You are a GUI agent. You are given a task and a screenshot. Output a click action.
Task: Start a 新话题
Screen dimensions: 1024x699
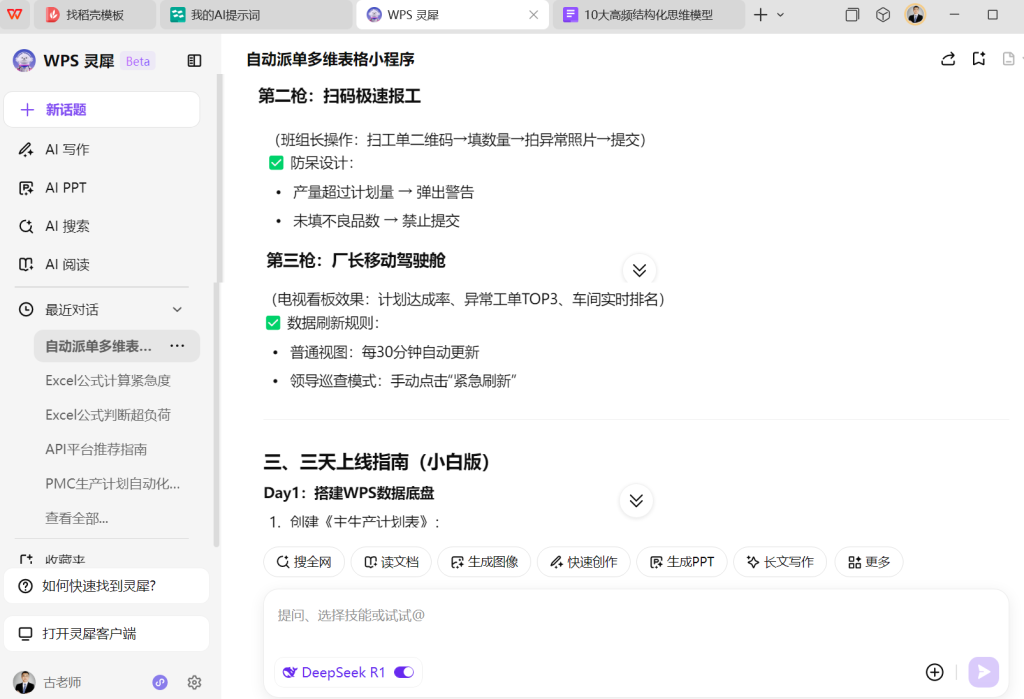tap(102, 110)
